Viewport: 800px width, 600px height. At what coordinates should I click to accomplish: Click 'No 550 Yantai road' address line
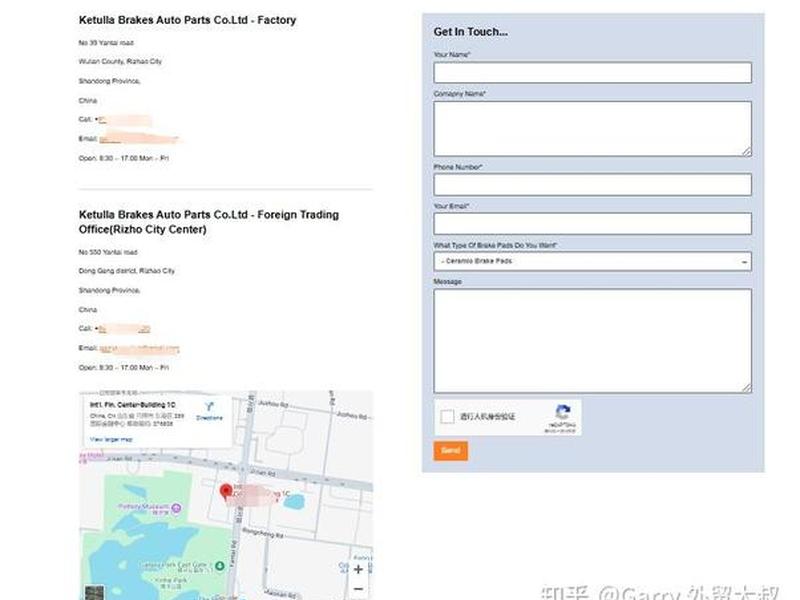[x=108, y=252]
